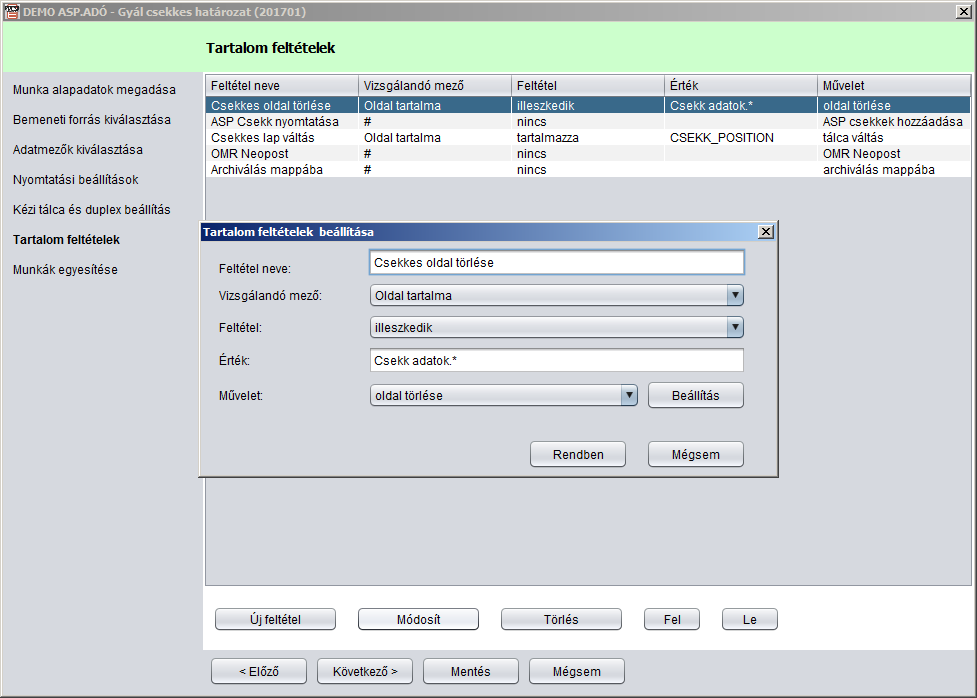Viewport: 977px width, 698px height.
Task: Click the Új feltétel button
Action: (x=275, y=619)
